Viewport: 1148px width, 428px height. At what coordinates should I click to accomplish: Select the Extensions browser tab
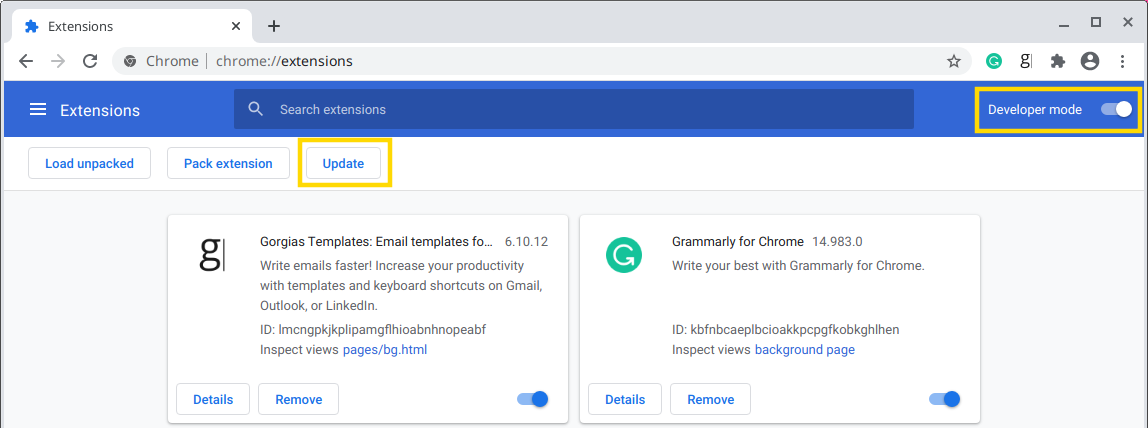132,26
